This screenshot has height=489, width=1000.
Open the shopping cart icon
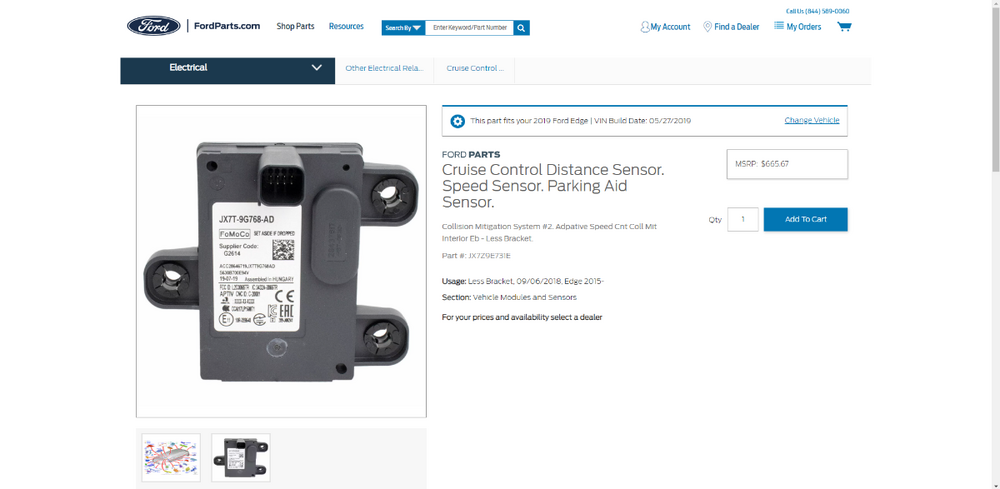[844, 27]
